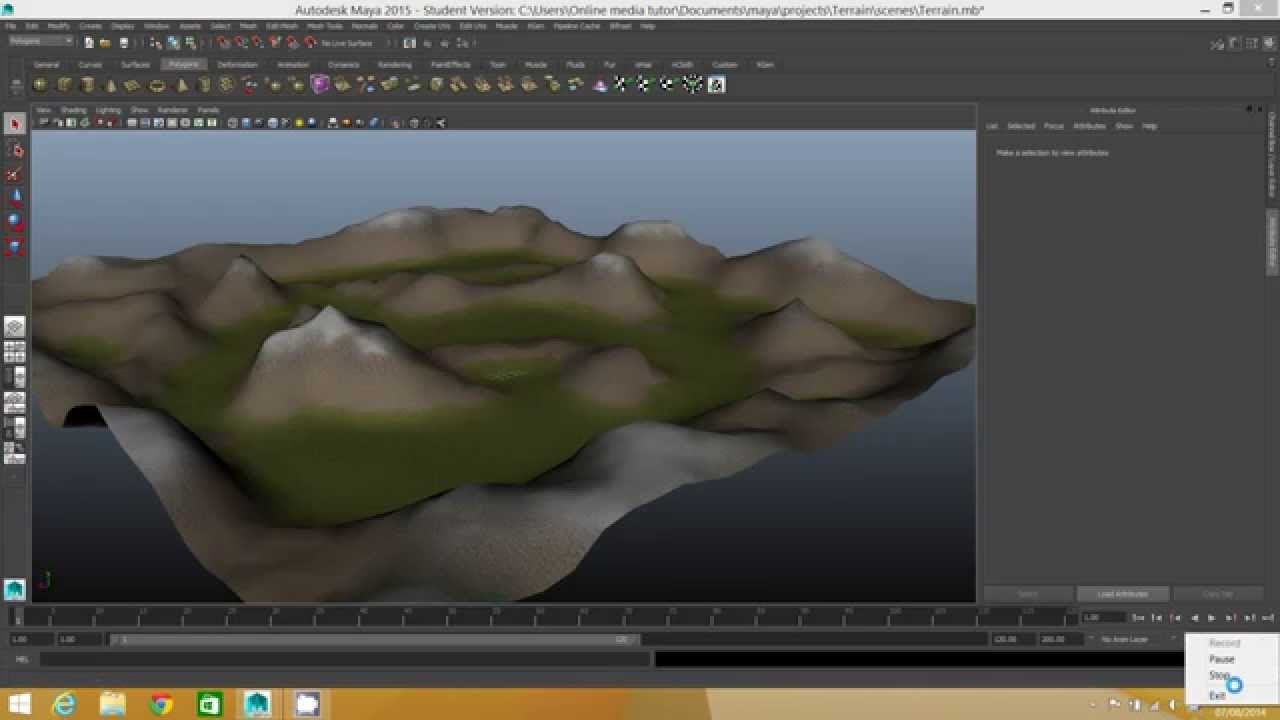Click the Load Attributes button
1280x720 pixels.
[1122, 594]
